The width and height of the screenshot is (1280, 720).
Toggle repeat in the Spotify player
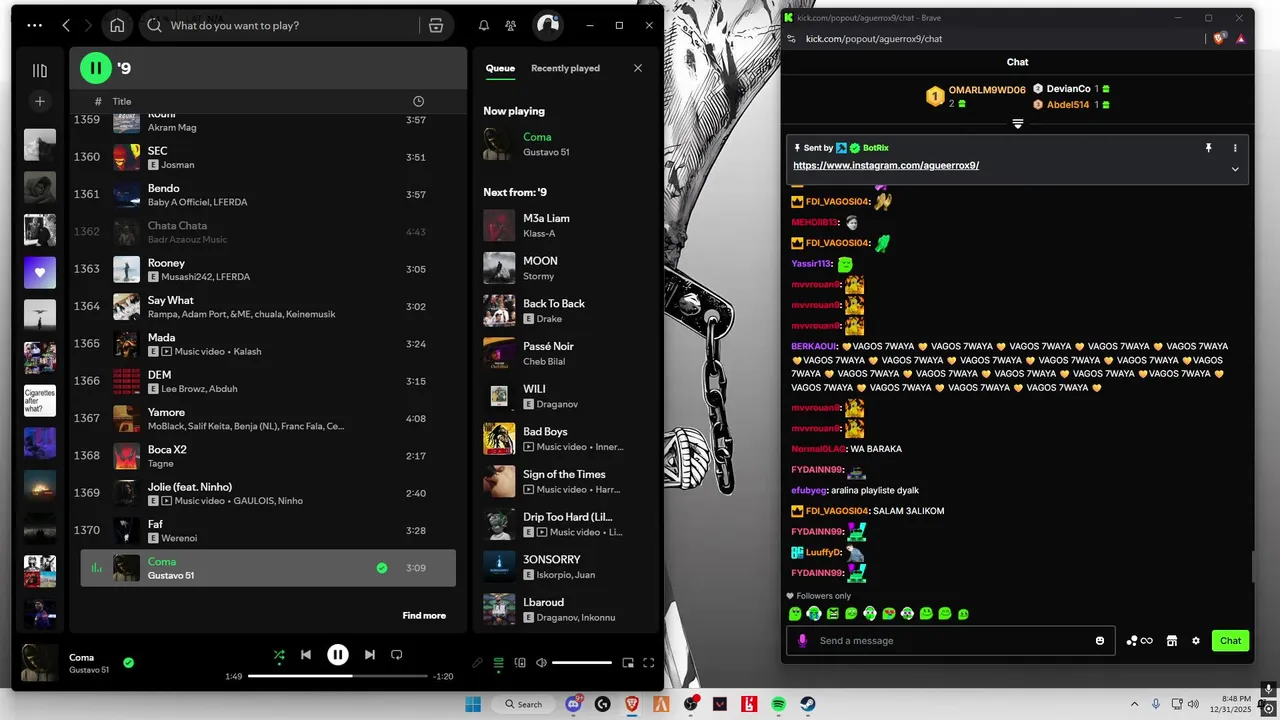[x=397, y=655]
